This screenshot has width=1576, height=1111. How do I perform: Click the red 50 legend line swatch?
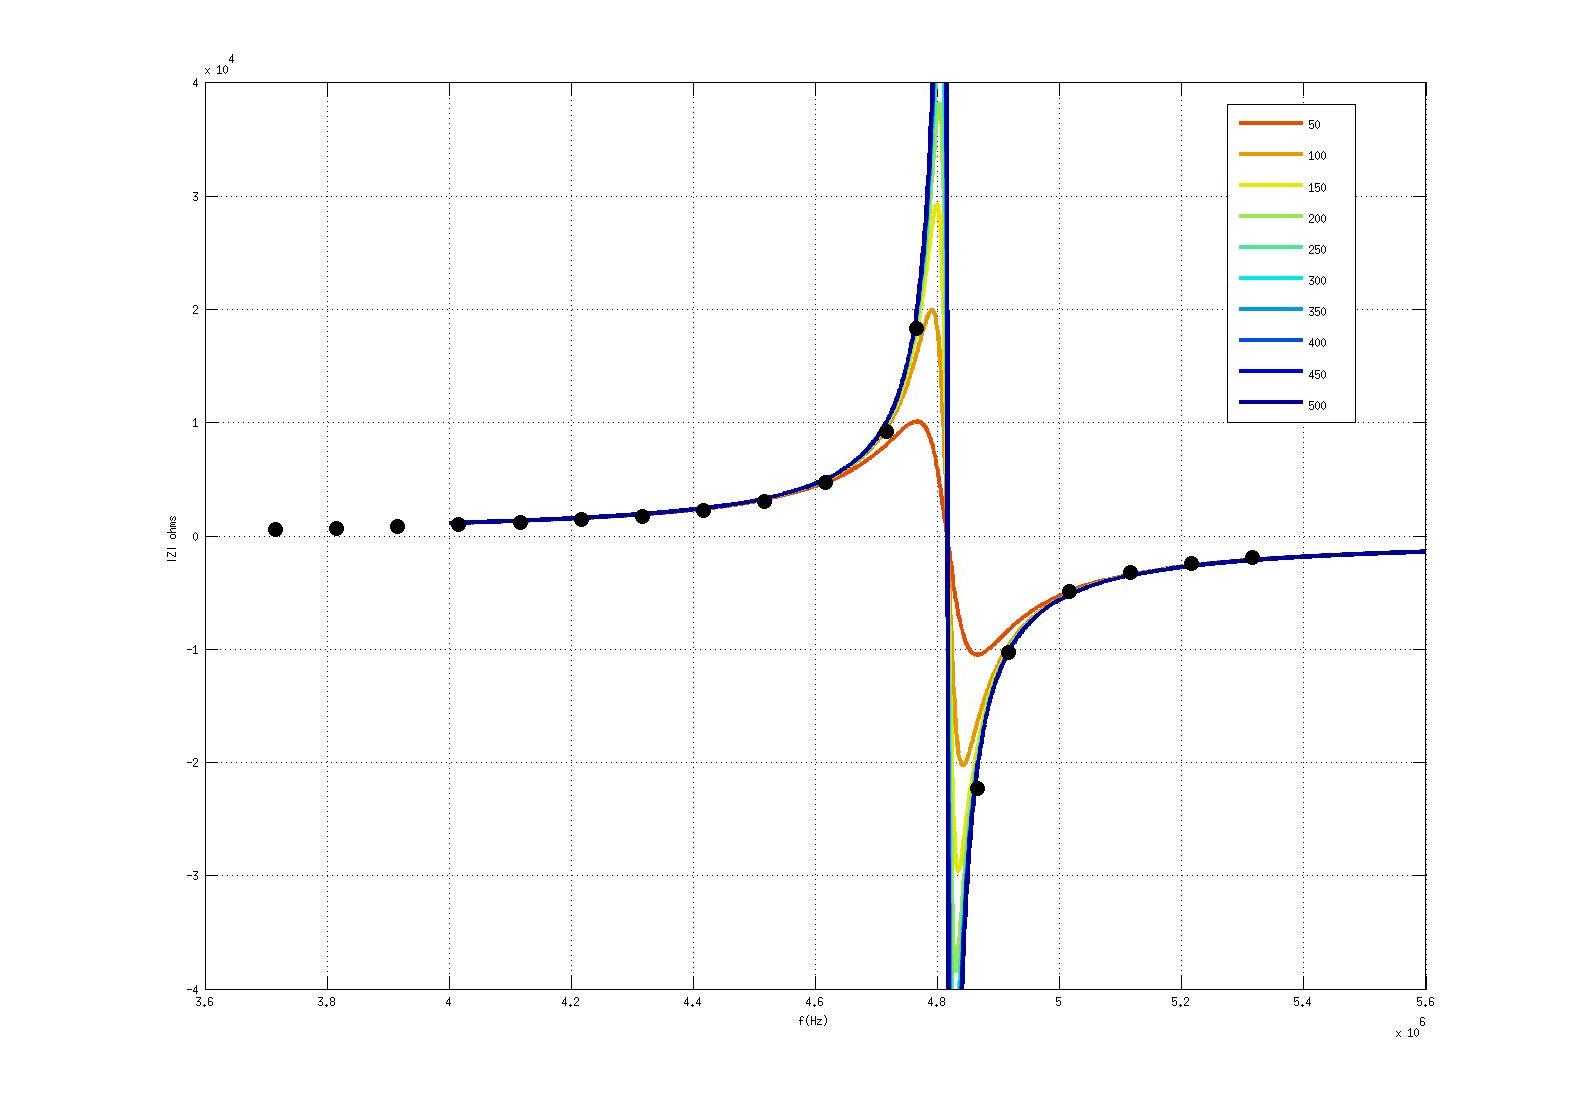point(1271,124)
